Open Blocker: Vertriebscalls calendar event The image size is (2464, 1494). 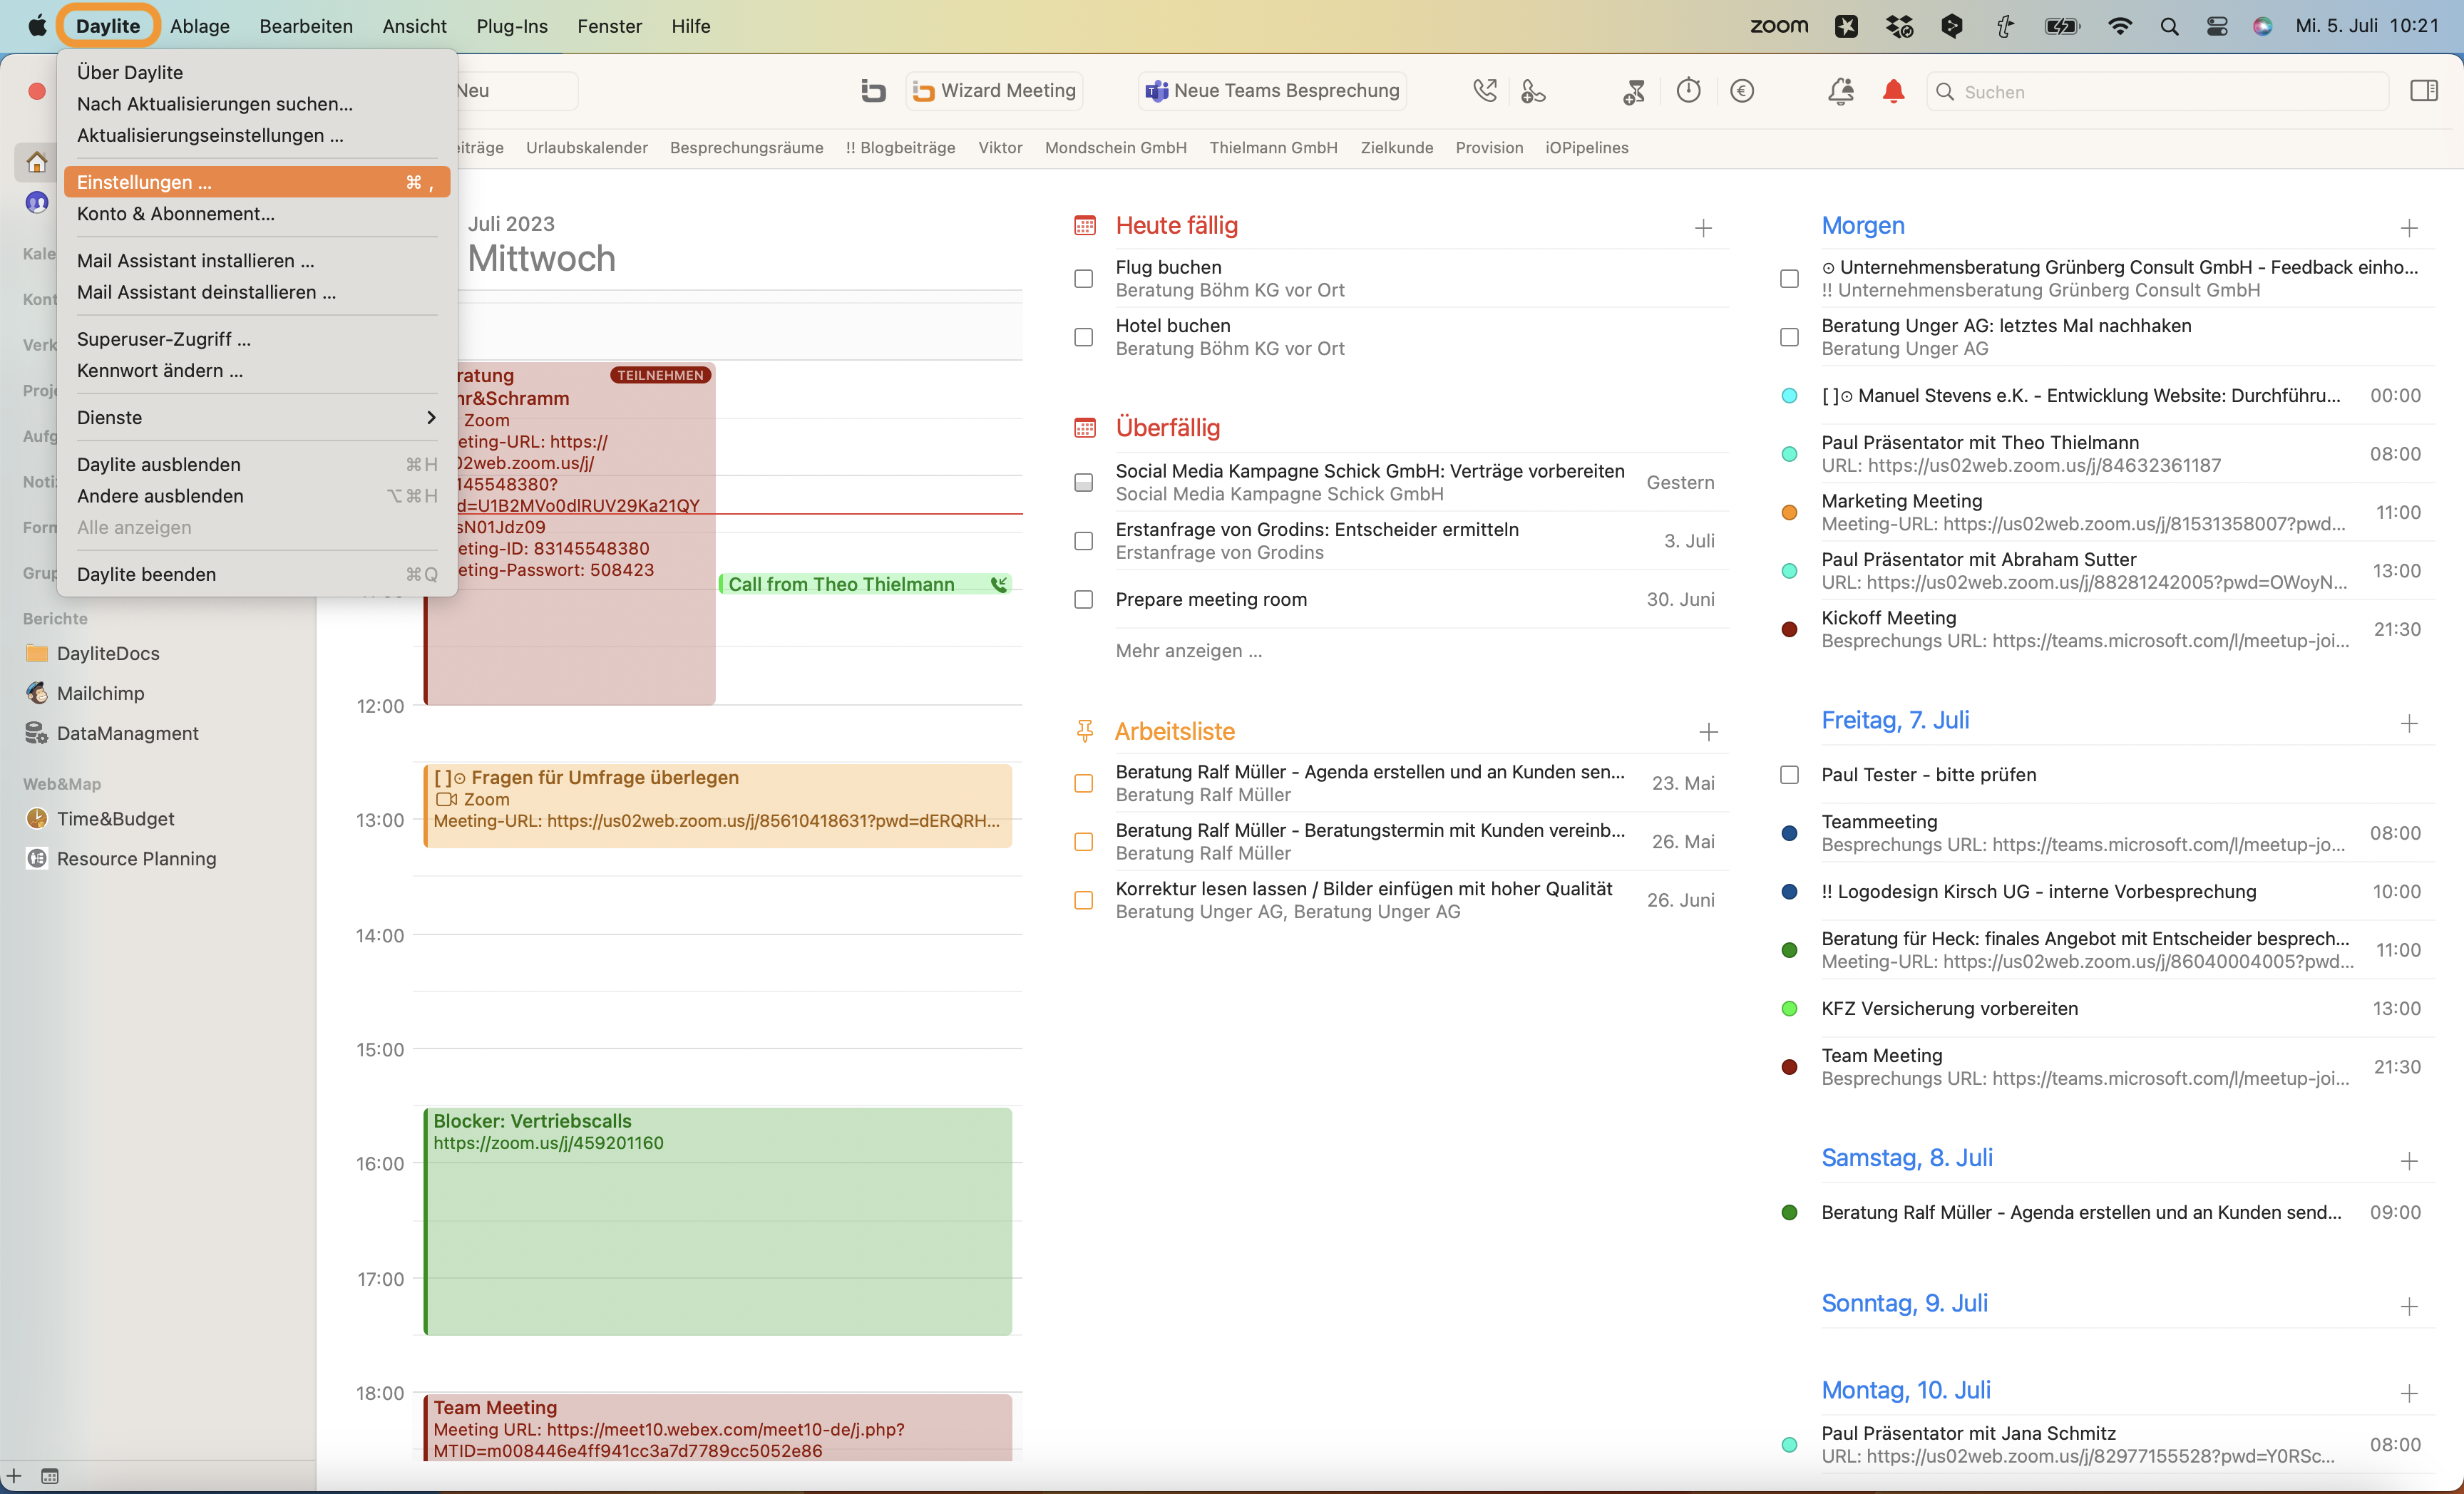point(718,1221)
